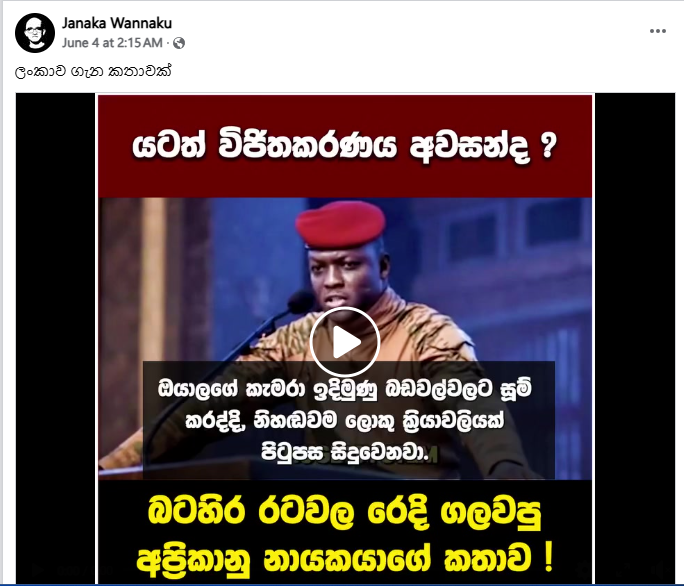
Task: Open the June 4 at 2:15 AM timestamp
Action: 112,43
